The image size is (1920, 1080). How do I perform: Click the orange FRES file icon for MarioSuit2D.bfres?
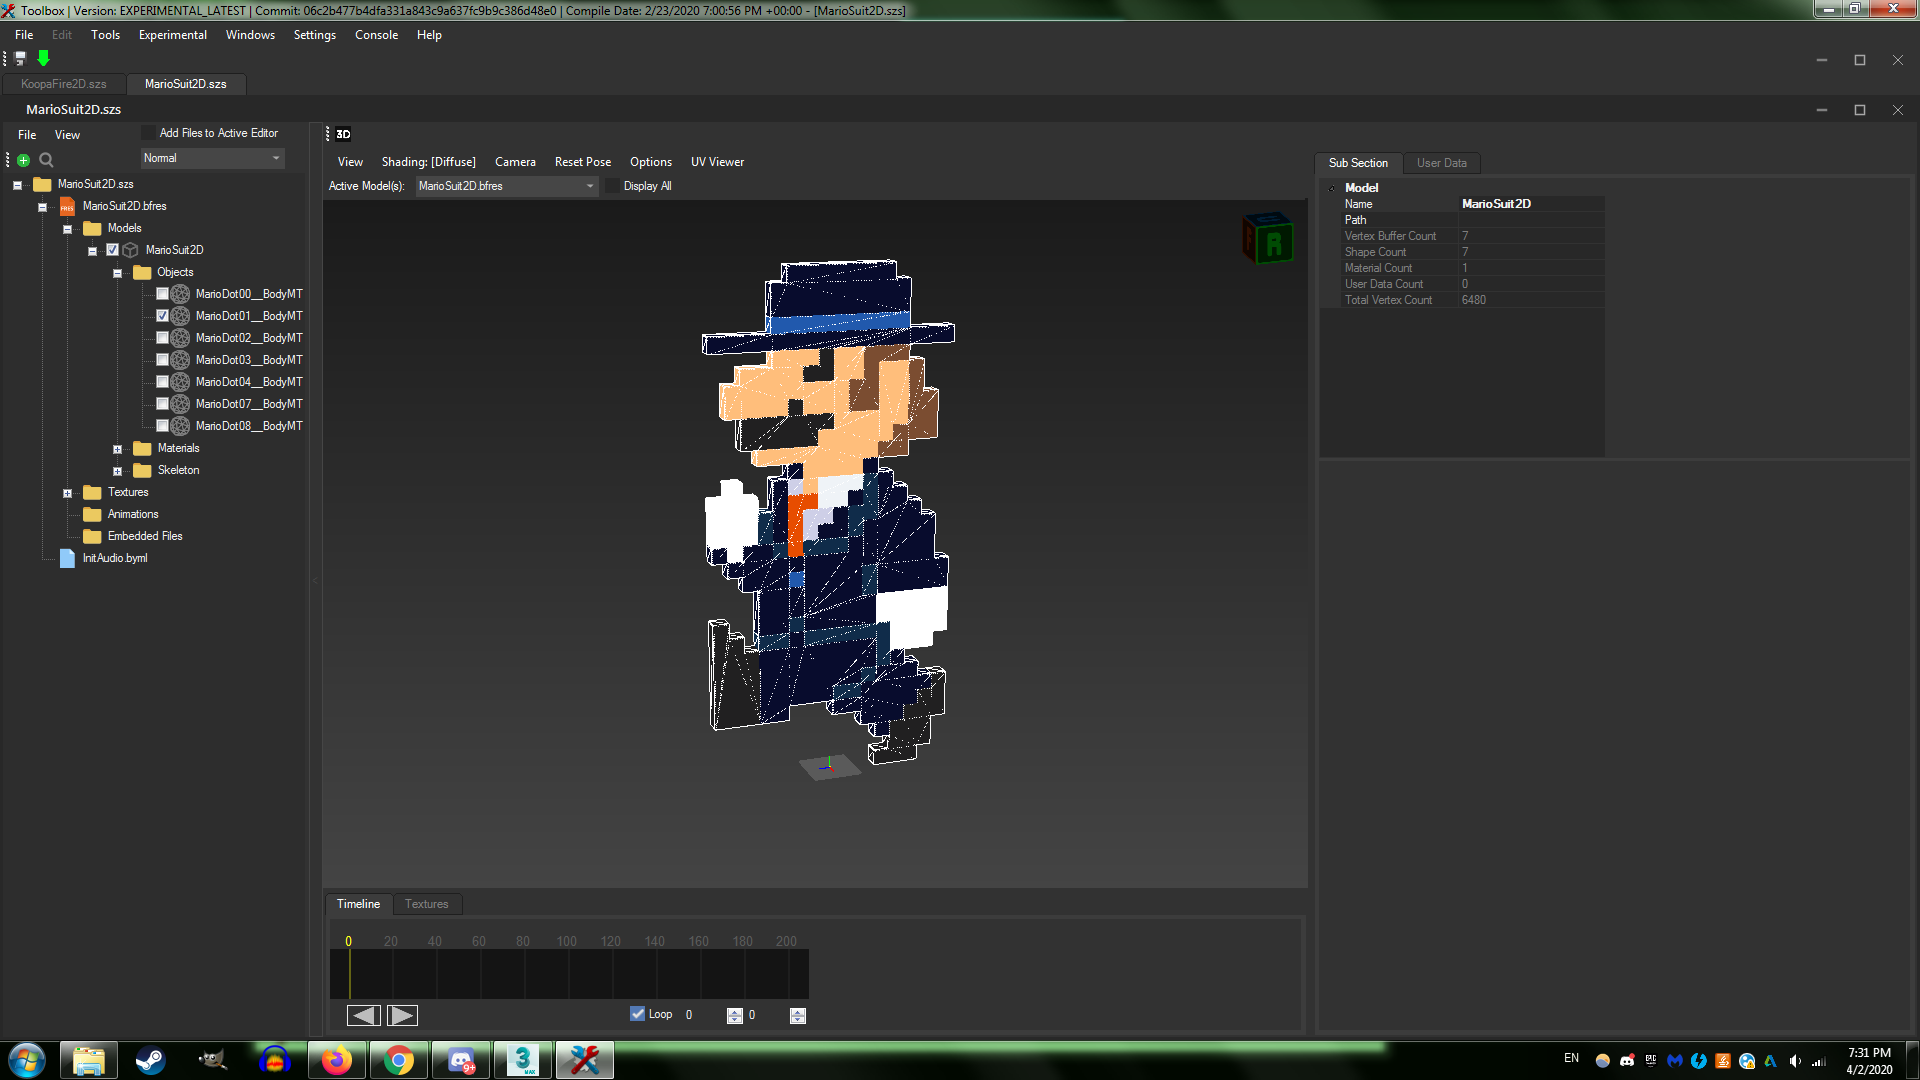(67, 206)
